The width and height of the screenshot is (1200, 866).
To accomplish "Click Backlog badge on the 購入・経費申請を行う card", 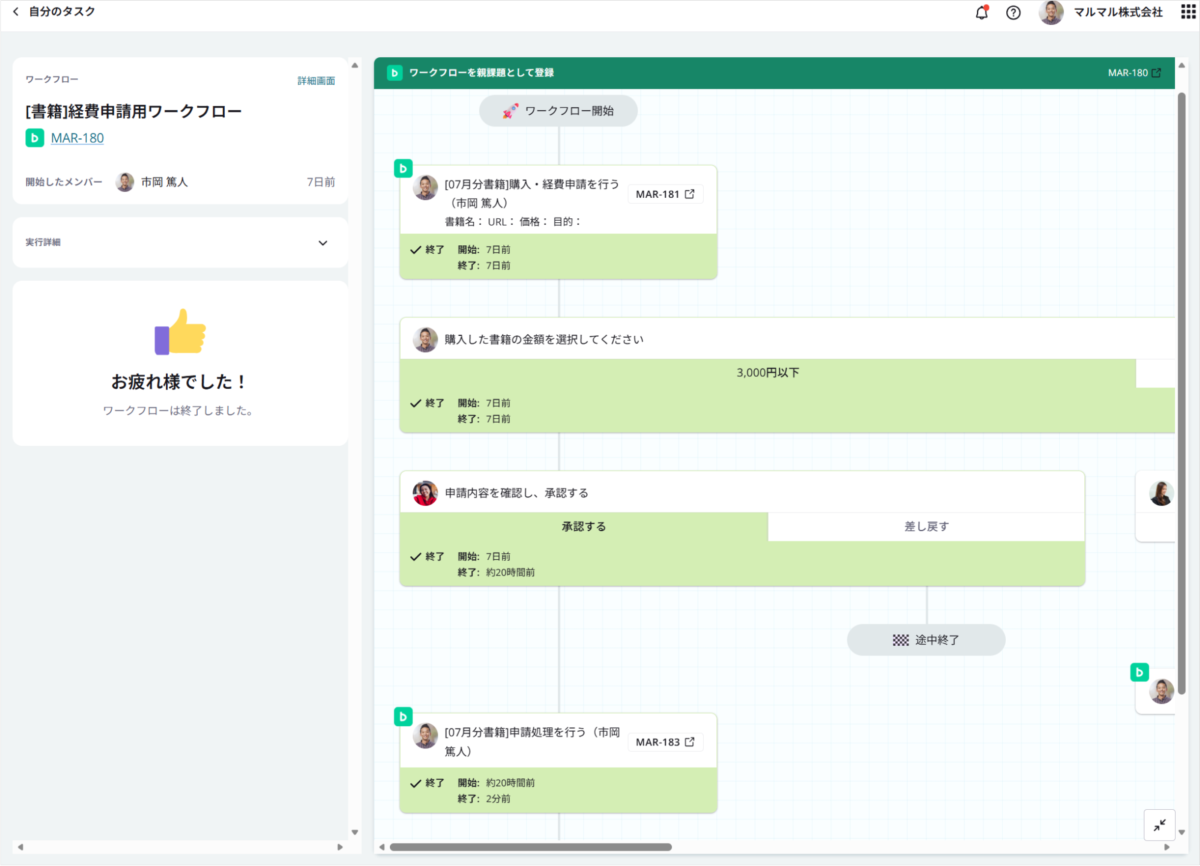I will pos(403,168).
